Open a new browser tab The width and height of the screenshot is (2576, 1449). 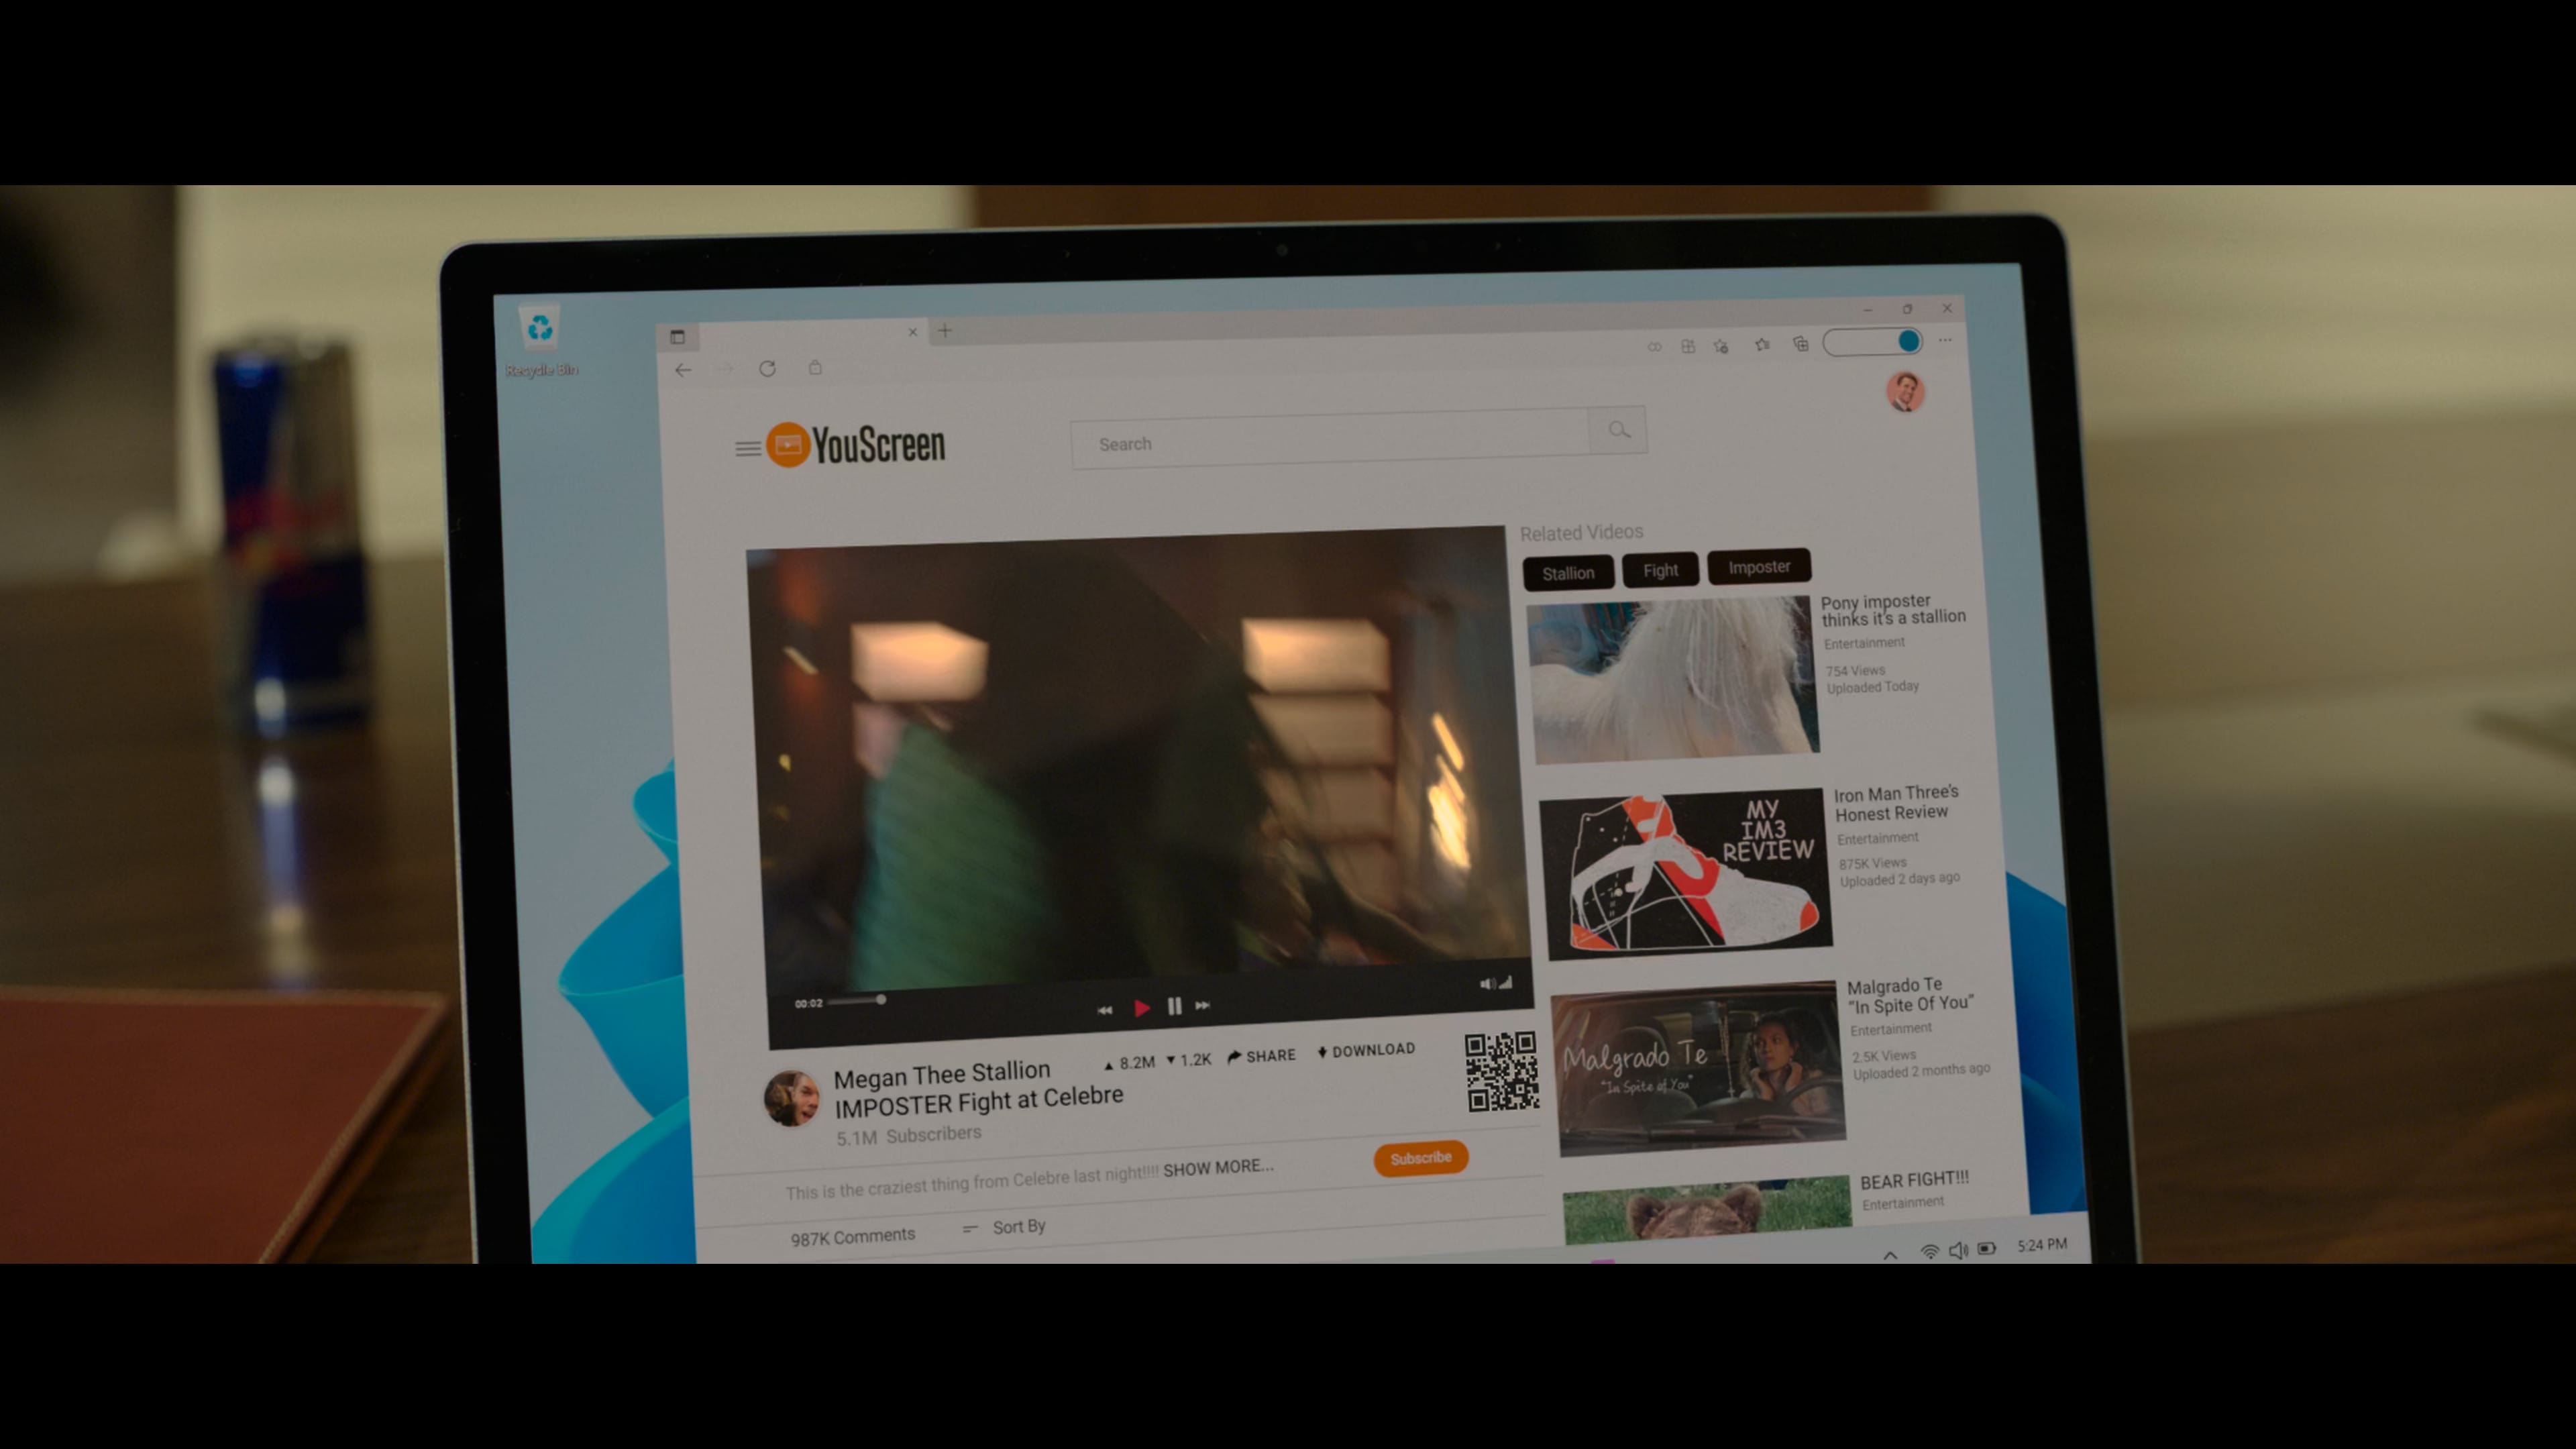click(x=945, y=331)
